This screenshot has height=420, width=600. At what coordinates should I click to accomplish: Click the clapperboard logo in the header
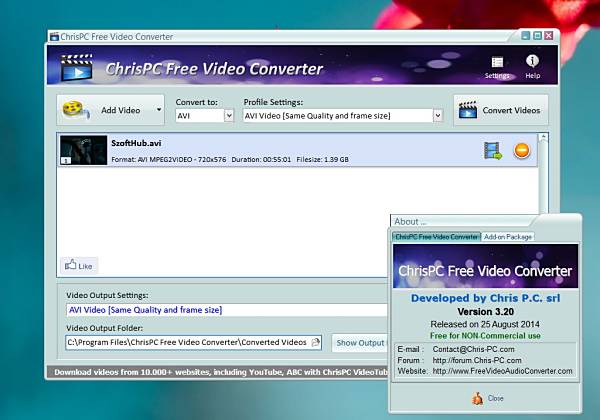point(77,67)
